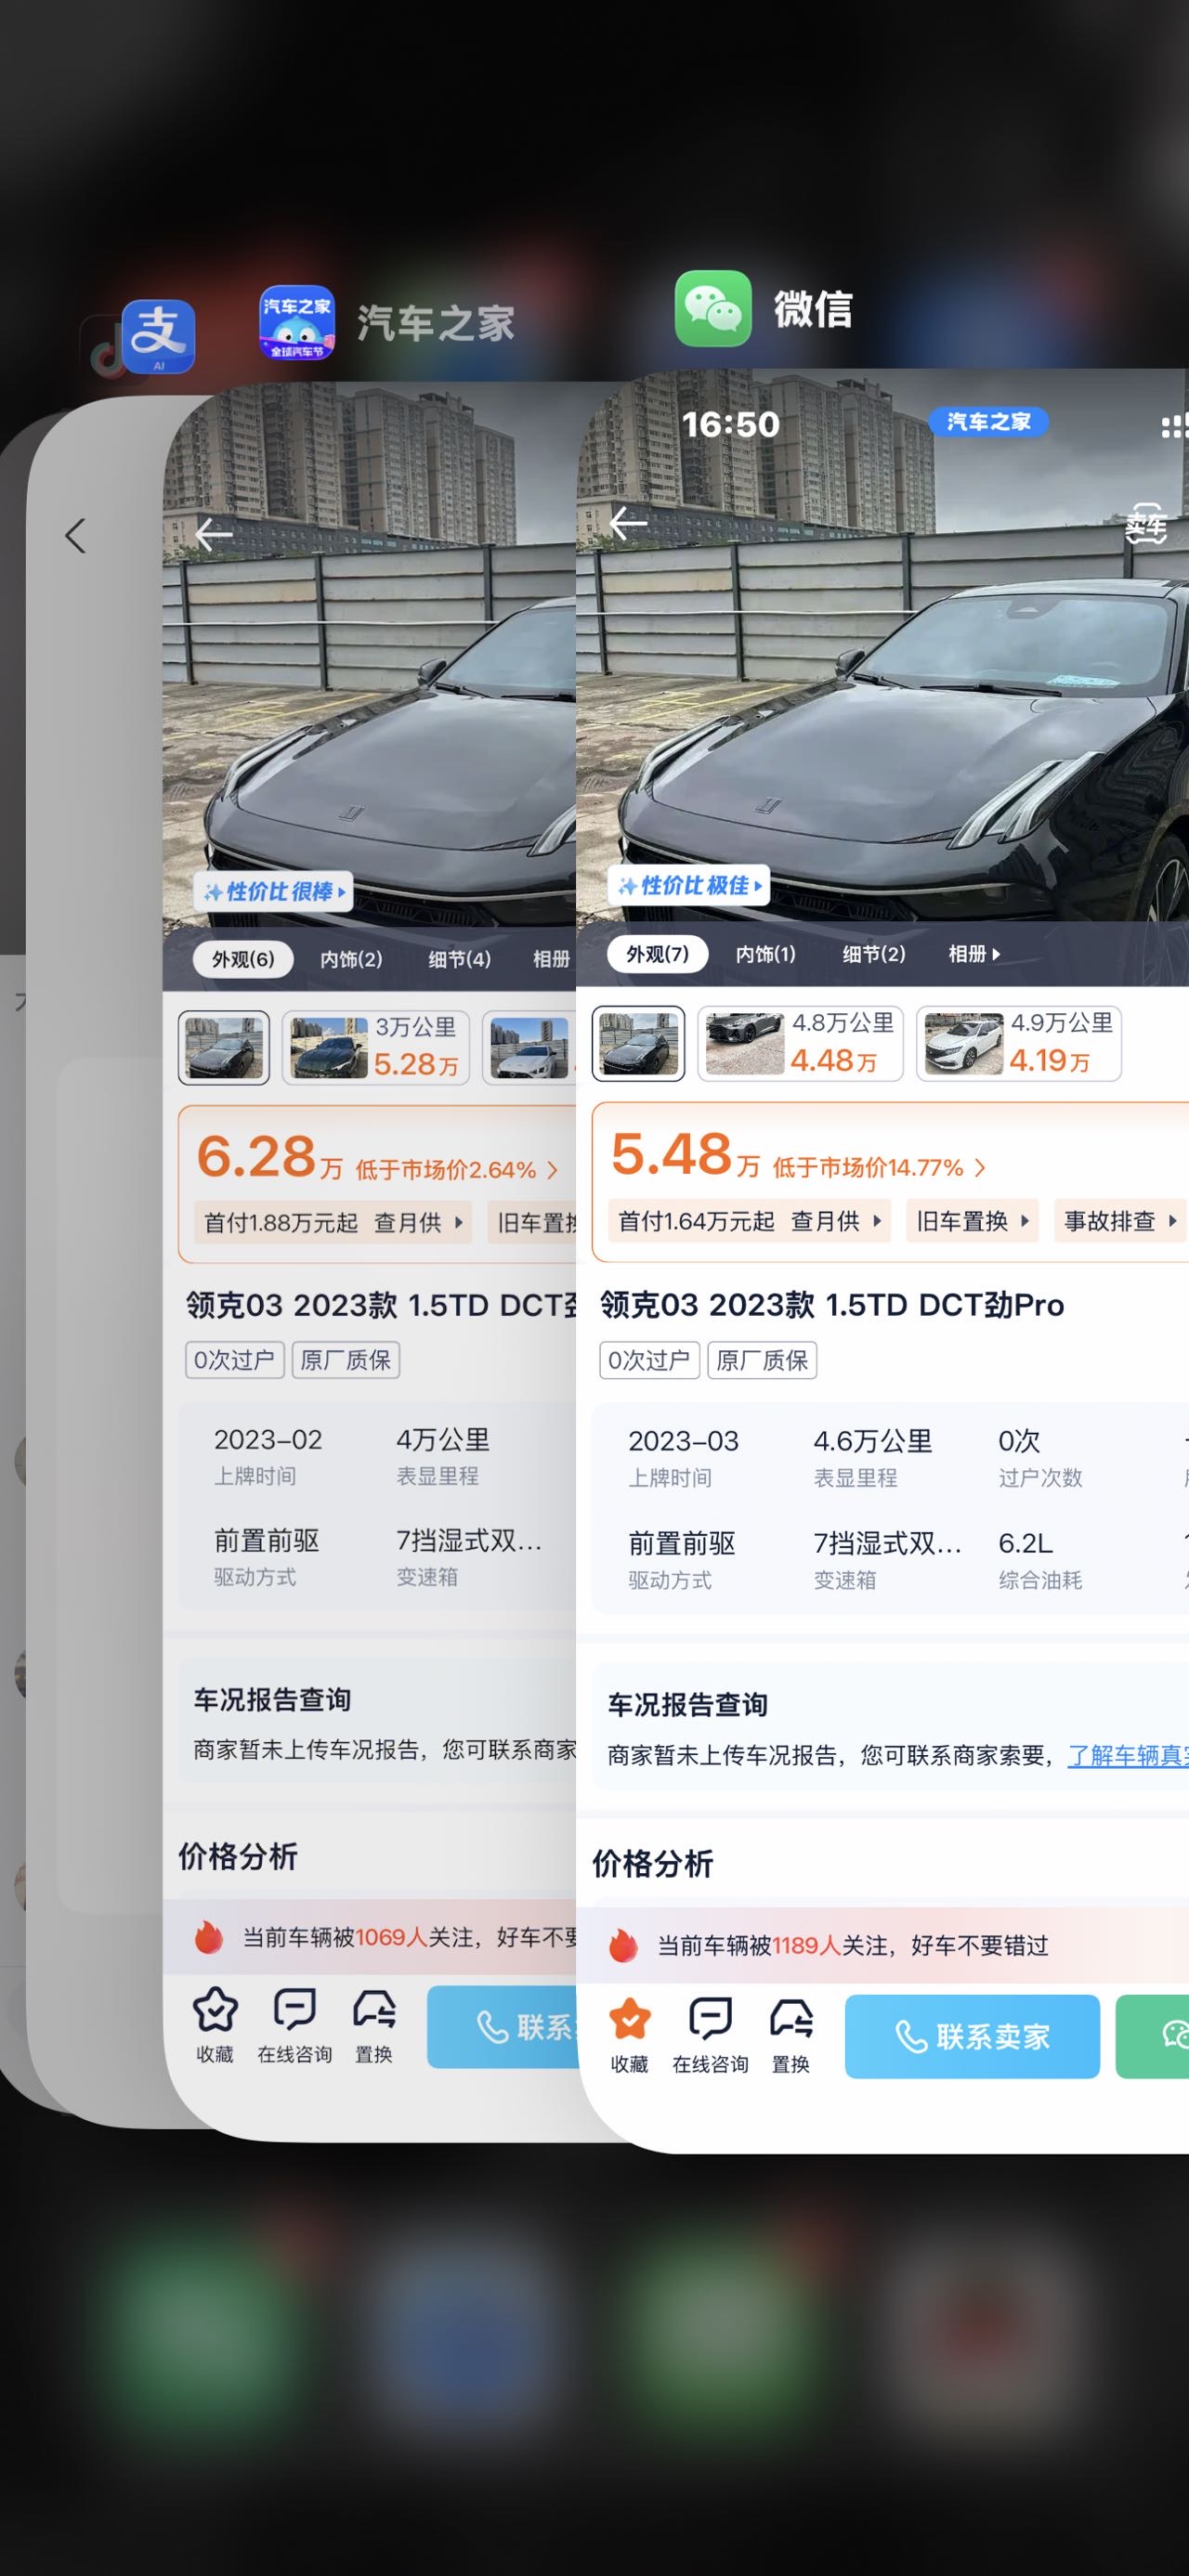Tap the 0次过户 tag in the 微信 card
The width and height of the screenshot is (1189, 2576).
point(649,1360)
